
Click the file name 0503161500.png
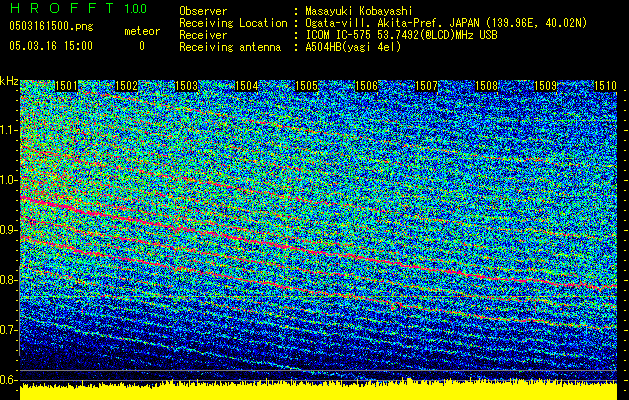51,26
